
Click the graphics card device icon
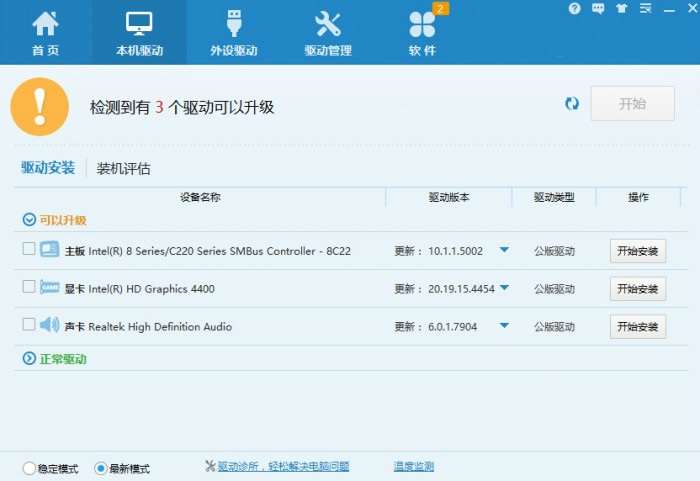click(x=50, y=287)
